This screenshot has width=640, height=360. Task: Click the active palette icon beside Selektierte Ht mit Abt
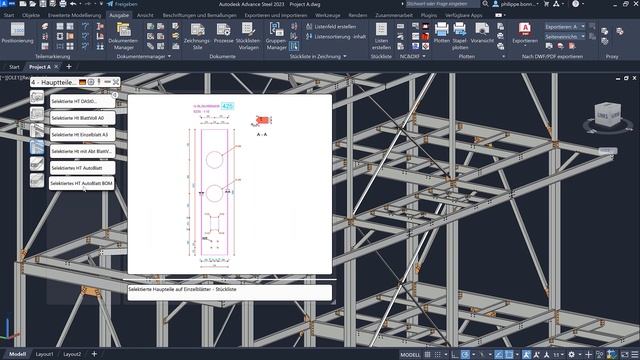37,147
